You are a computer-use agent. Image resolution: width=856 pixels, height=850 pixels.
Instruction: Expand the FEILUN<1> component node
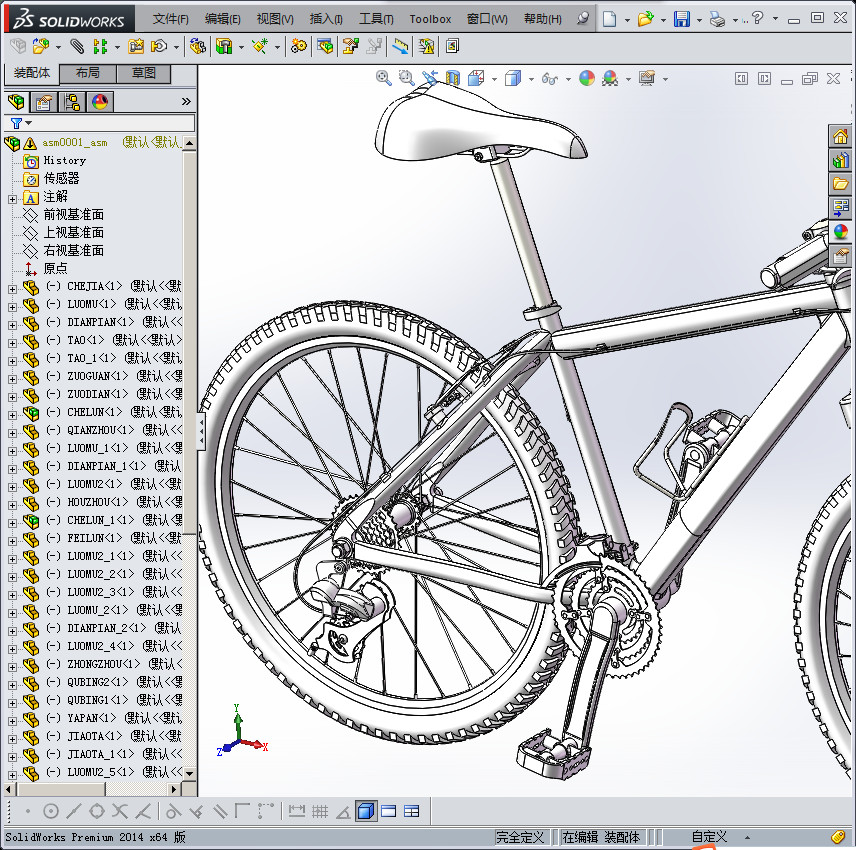pyautogui.click(x=12, y=541)
